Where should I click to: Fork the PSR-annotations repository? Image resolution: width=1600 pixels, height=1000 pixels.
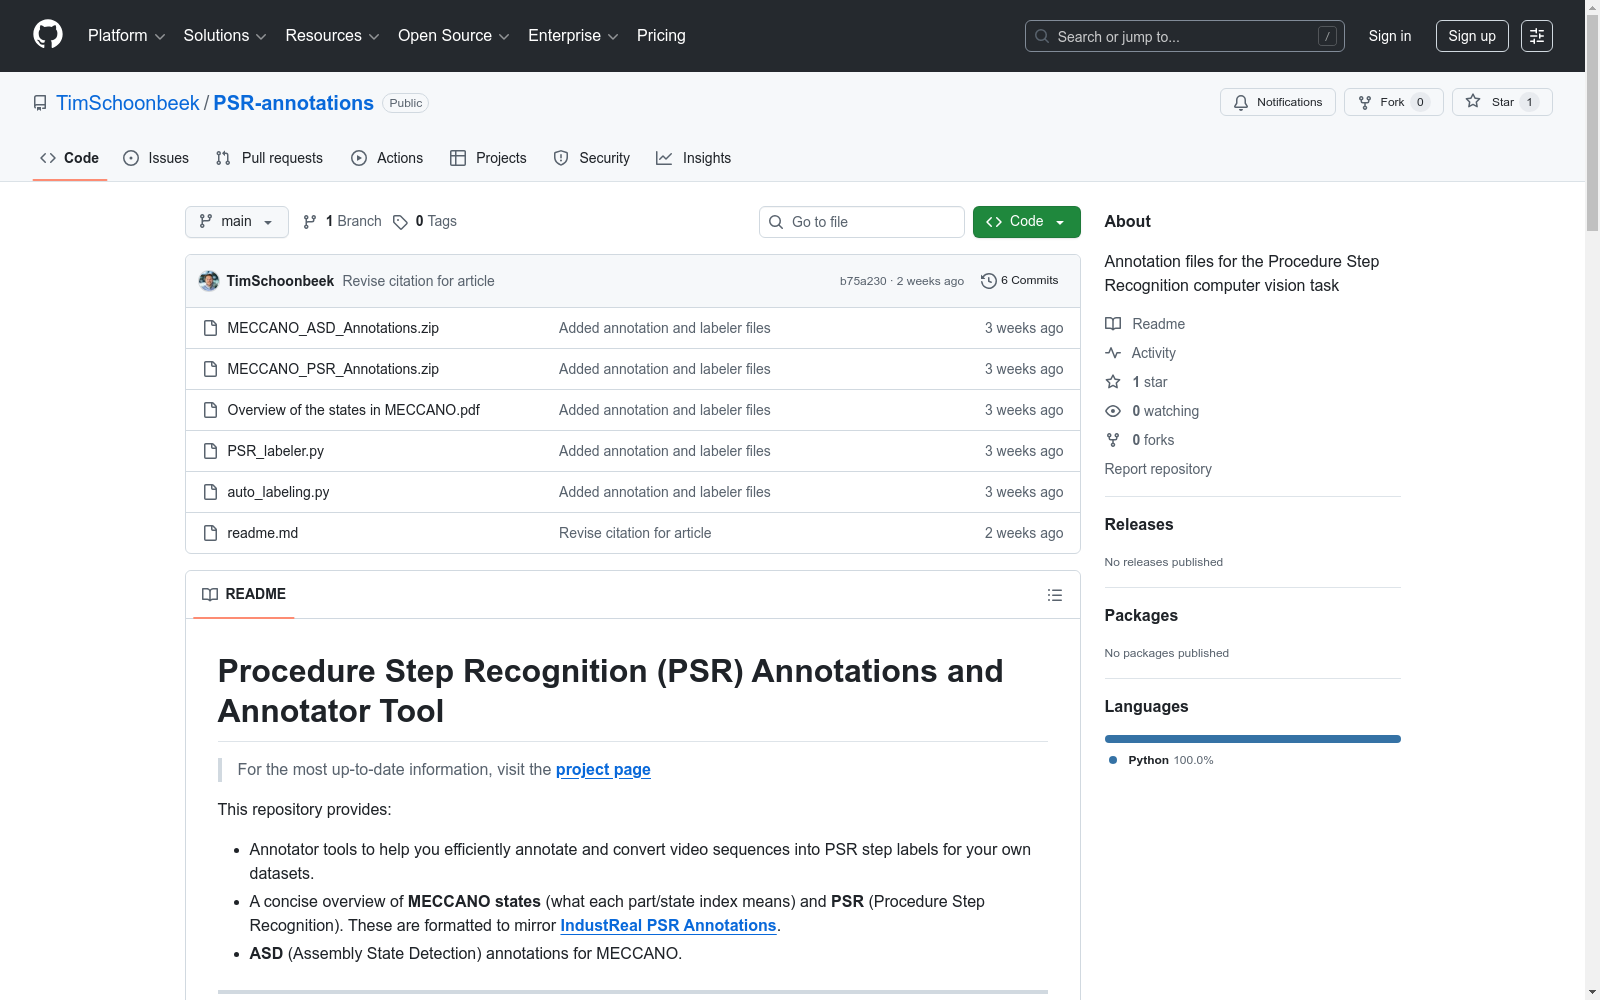tap(1394, 102)
